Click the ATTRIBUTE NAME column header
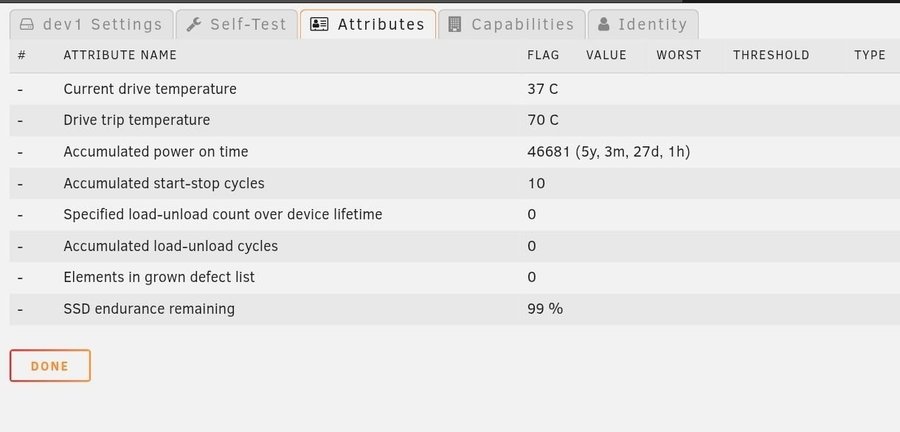Image resolution: width=900 pixels, height=432 pixels. point(120,55)
